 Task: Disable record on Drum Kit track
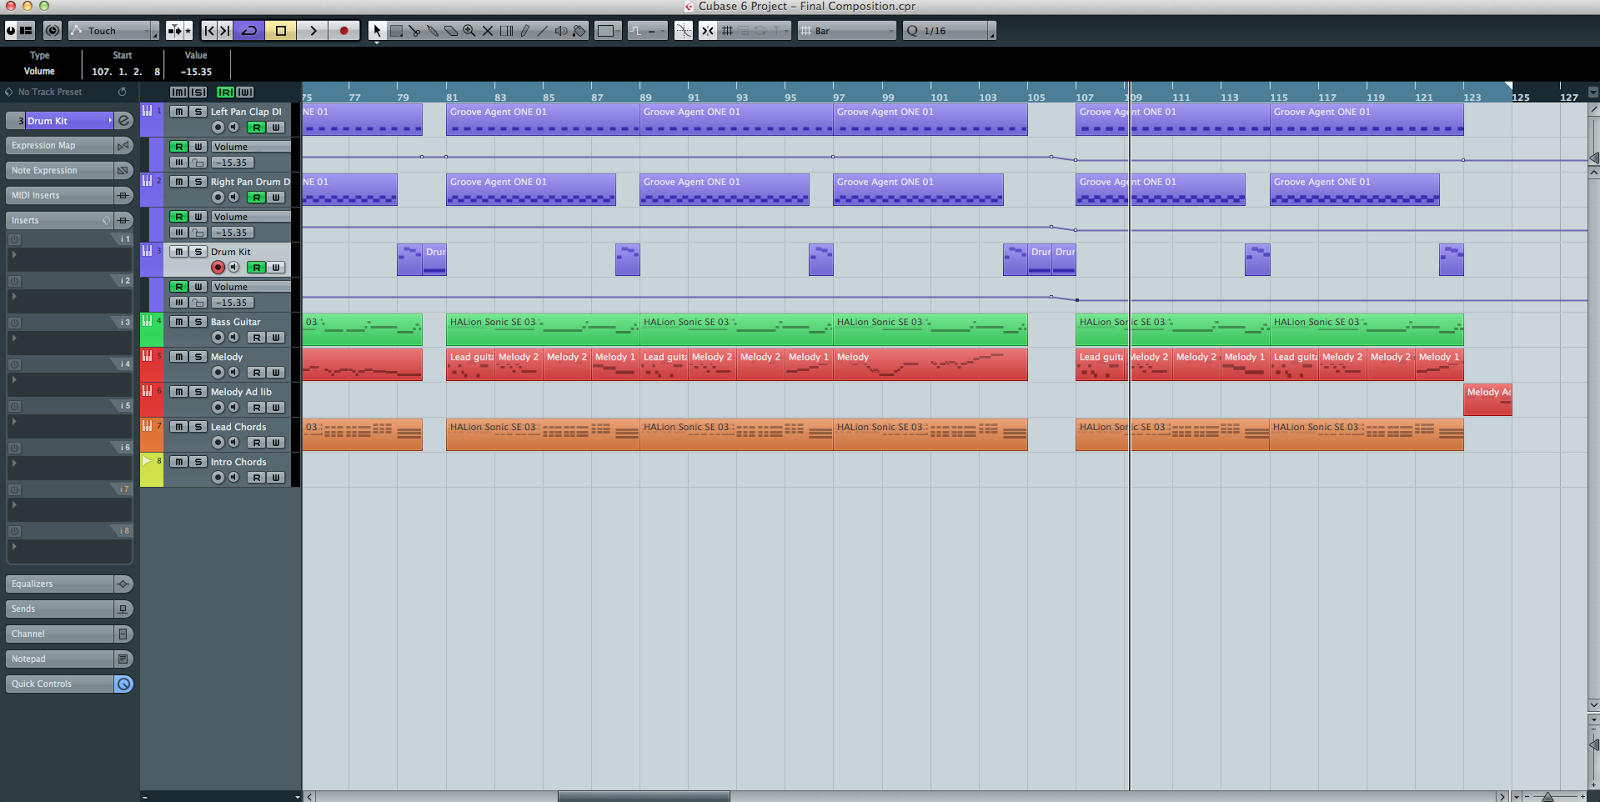[218, 267]
